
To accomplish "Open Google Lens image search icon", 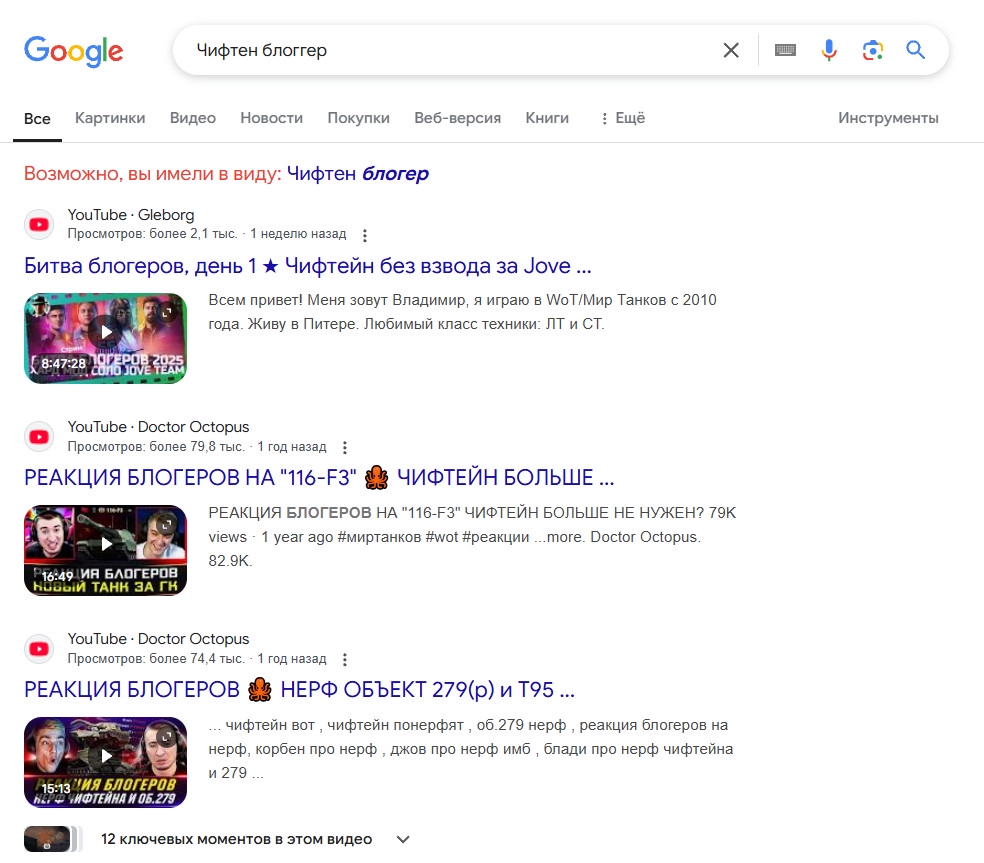I will click(872, 50).
